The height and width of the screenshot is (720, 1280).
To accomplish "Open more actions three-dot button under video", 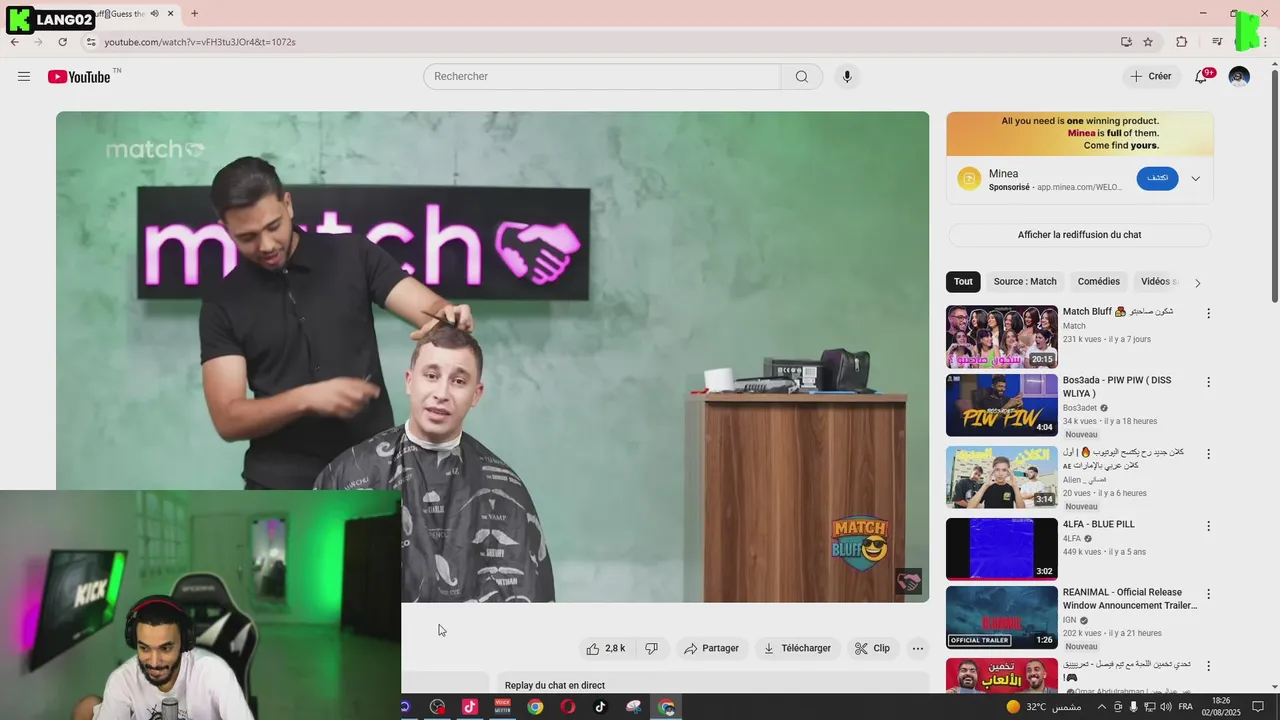I will point(918,648).
